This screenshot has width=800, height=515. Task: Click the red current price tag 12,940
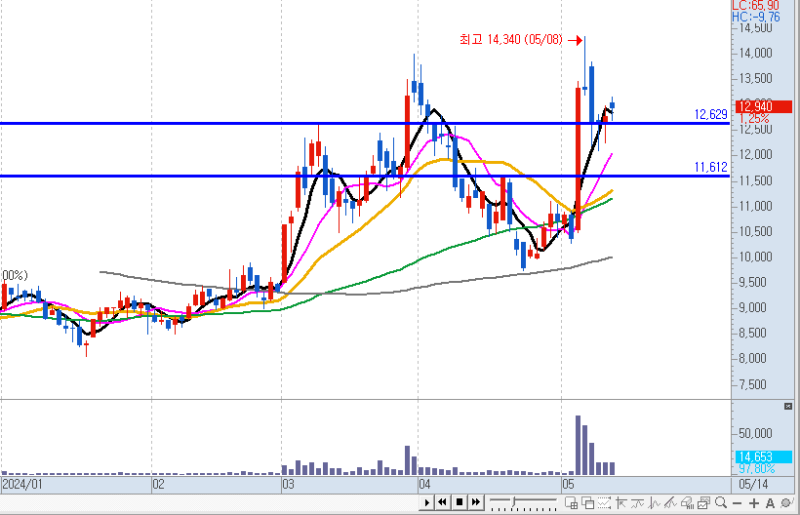click(x=763, y=106)
